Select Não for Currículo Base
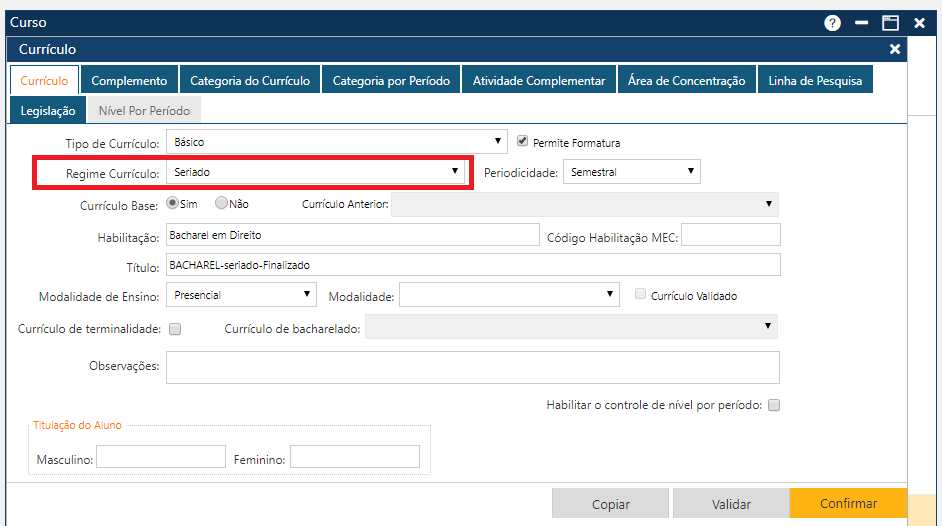The width and height of the screenshot is (942, 526). coord(221,203)
